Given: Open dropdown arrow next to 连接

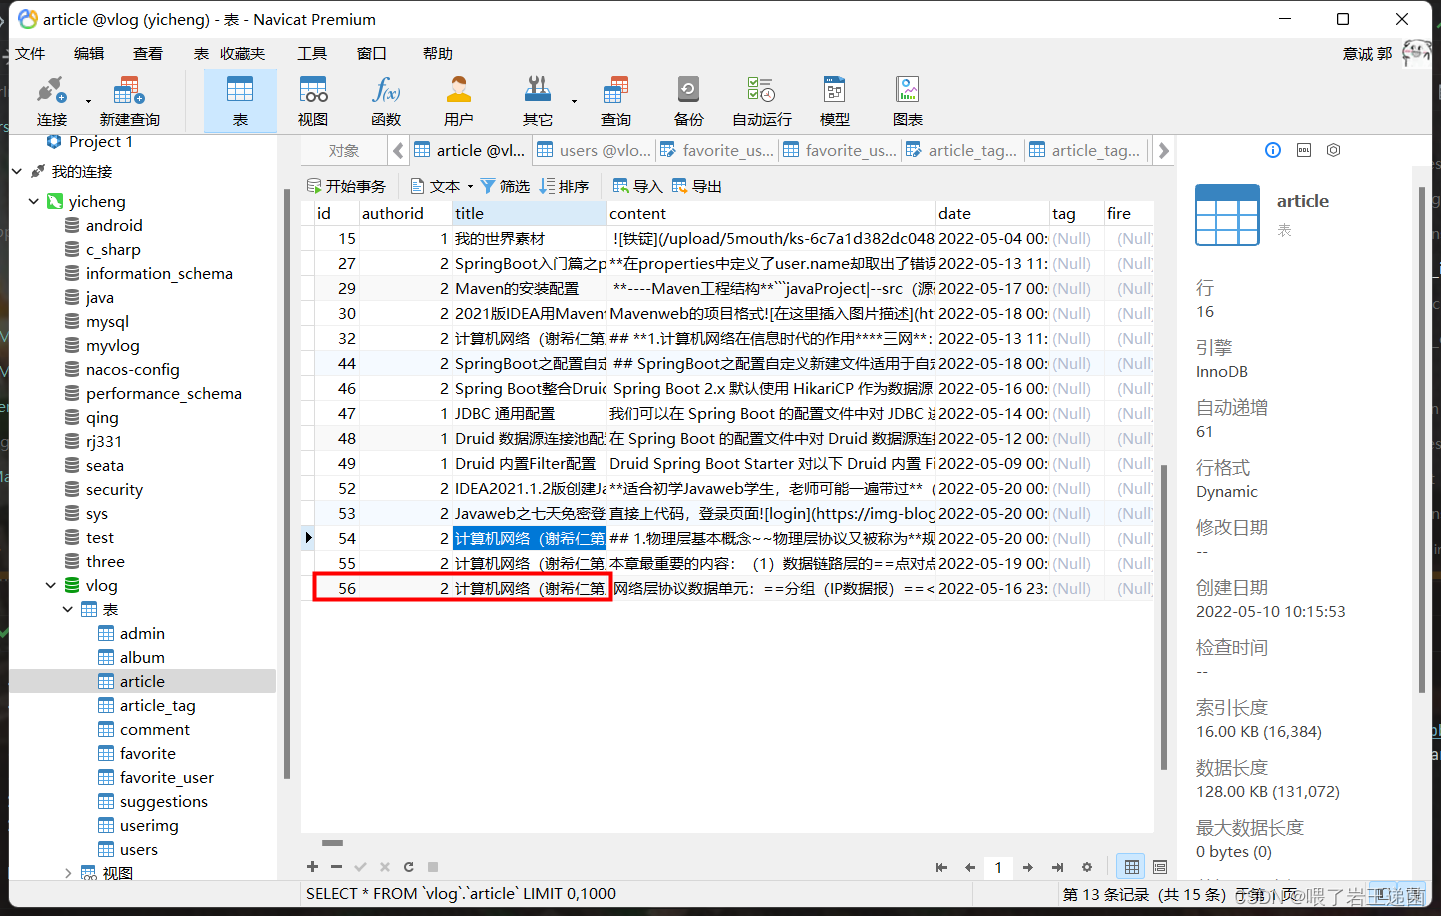Looking at the screenshot, I should pos(88,101).
